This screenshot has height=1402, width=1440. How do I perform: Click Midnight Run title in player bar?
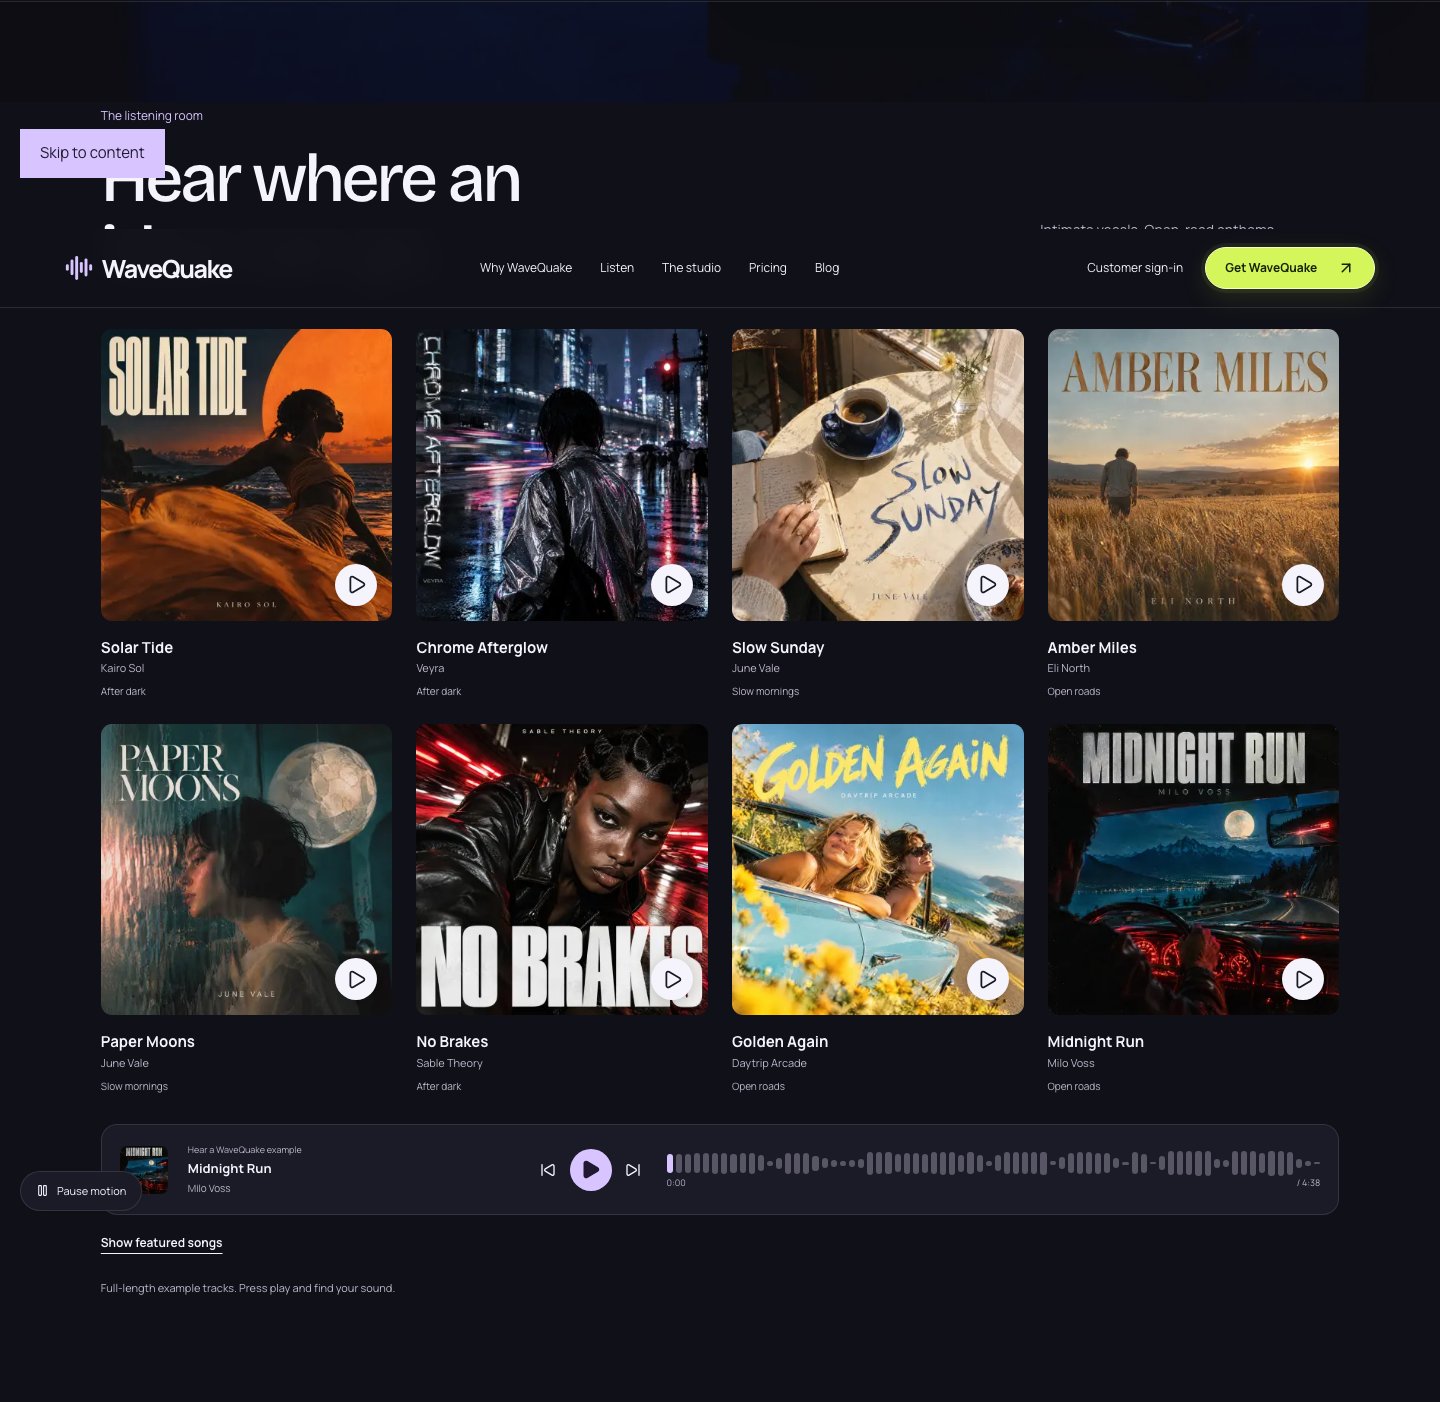click(229, 1169)
